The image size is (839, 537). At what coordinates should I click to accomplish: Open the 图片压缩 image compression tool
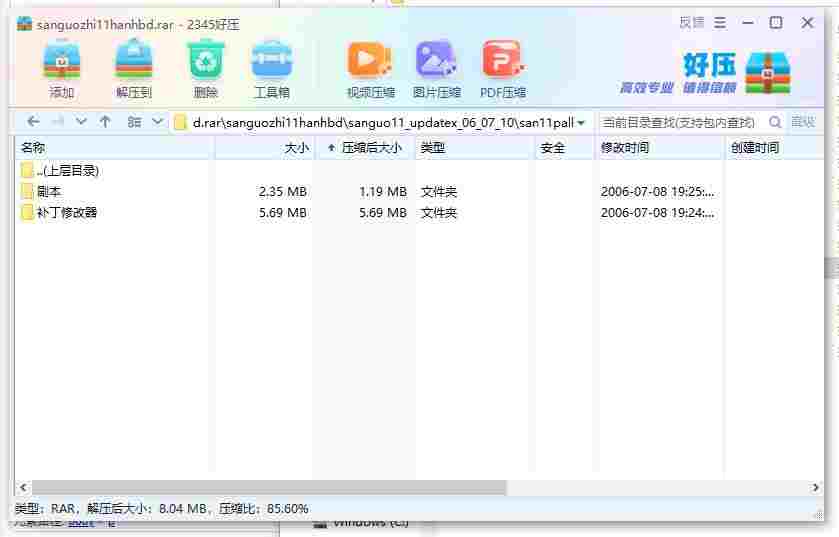[x=437, y=70]
